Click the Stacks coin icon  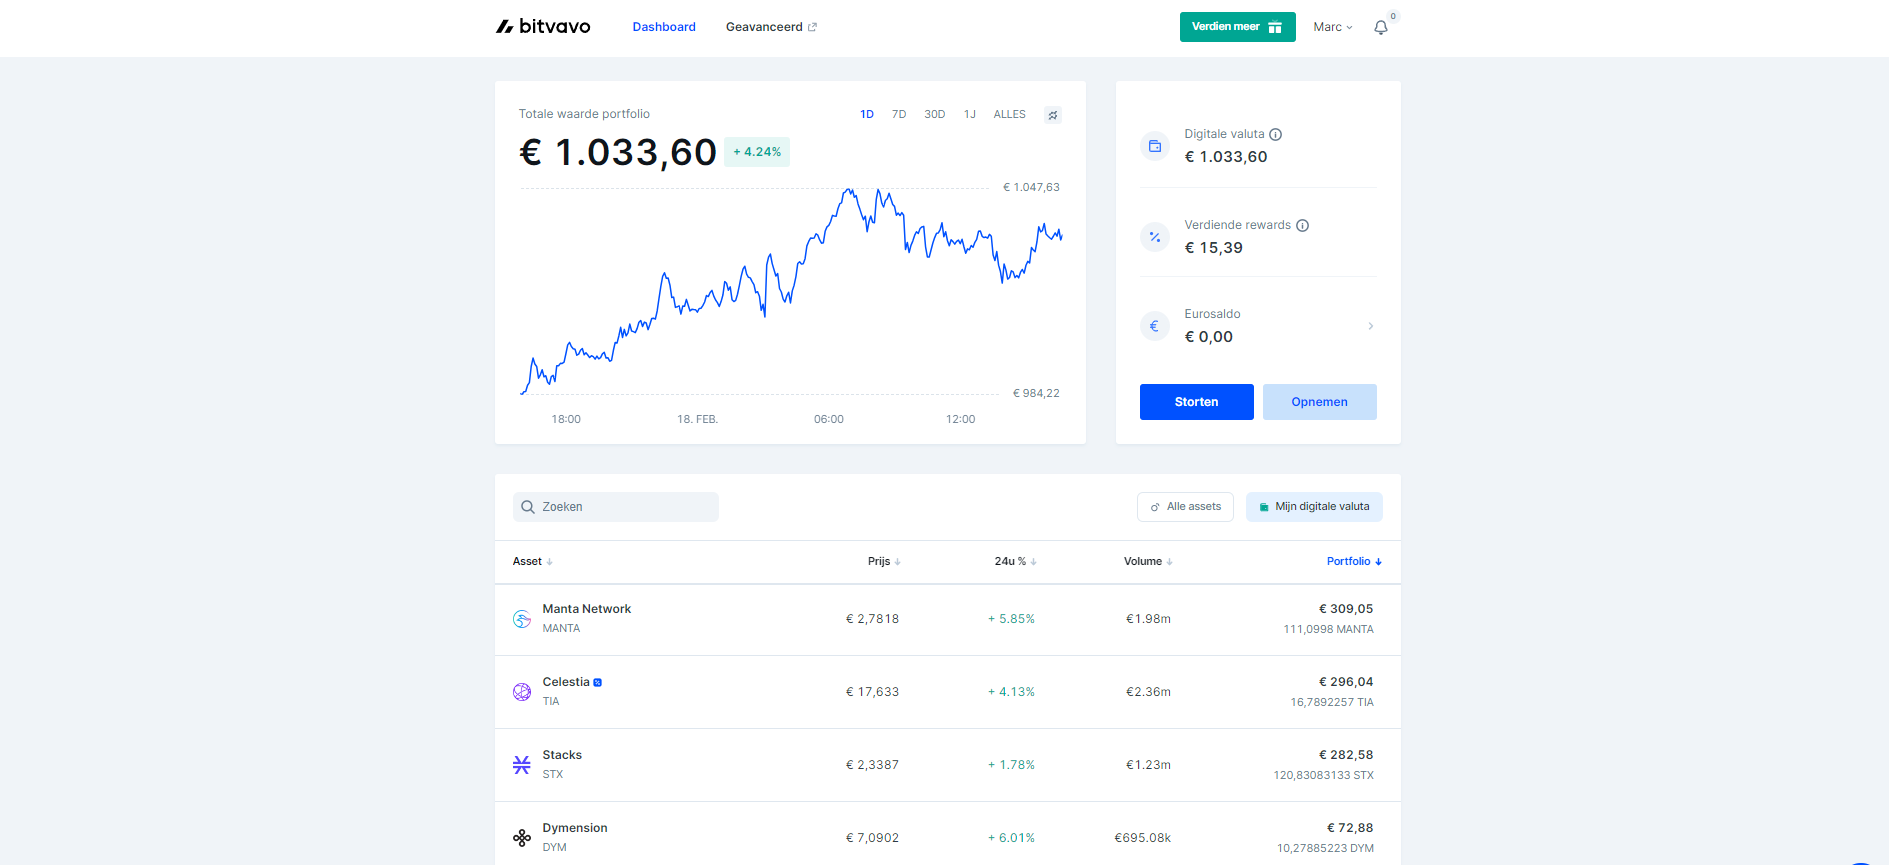pos(522,765)
